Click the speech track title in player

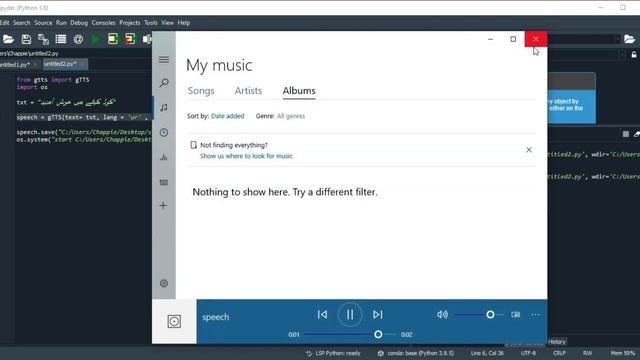216,317
